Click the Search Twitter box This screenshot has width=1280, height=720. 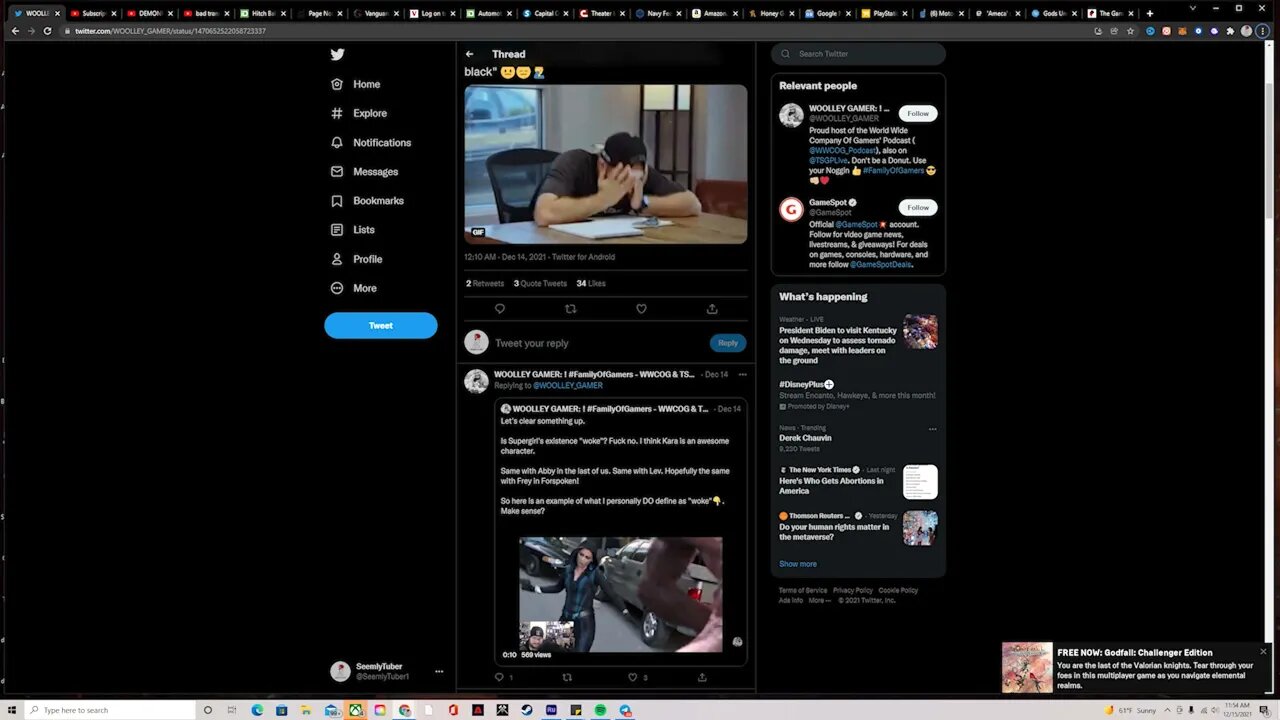pyautogui.click(x=858, y=54)
